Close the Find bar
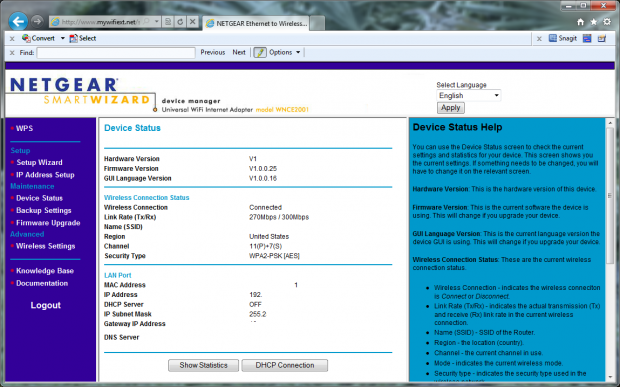 click(12, 53)
